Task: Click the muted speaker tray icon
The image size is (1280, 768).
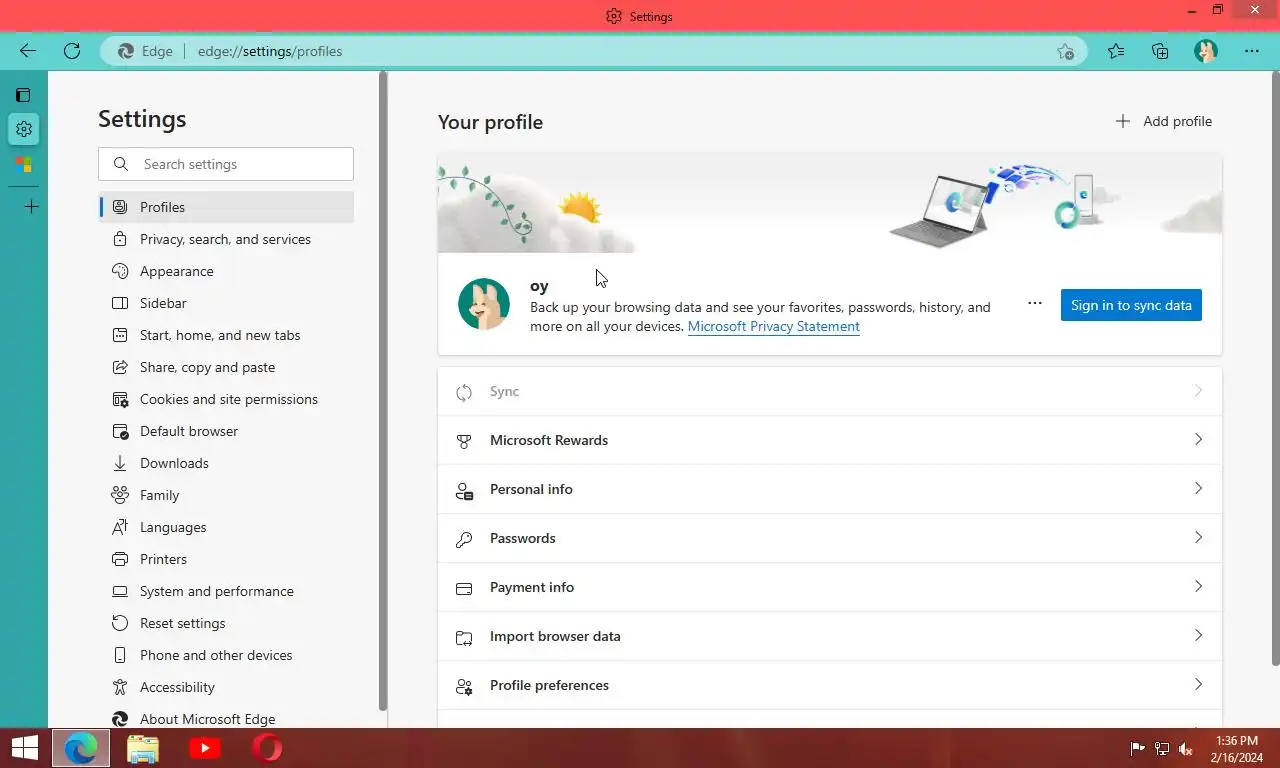Action: click(1186, 749)
